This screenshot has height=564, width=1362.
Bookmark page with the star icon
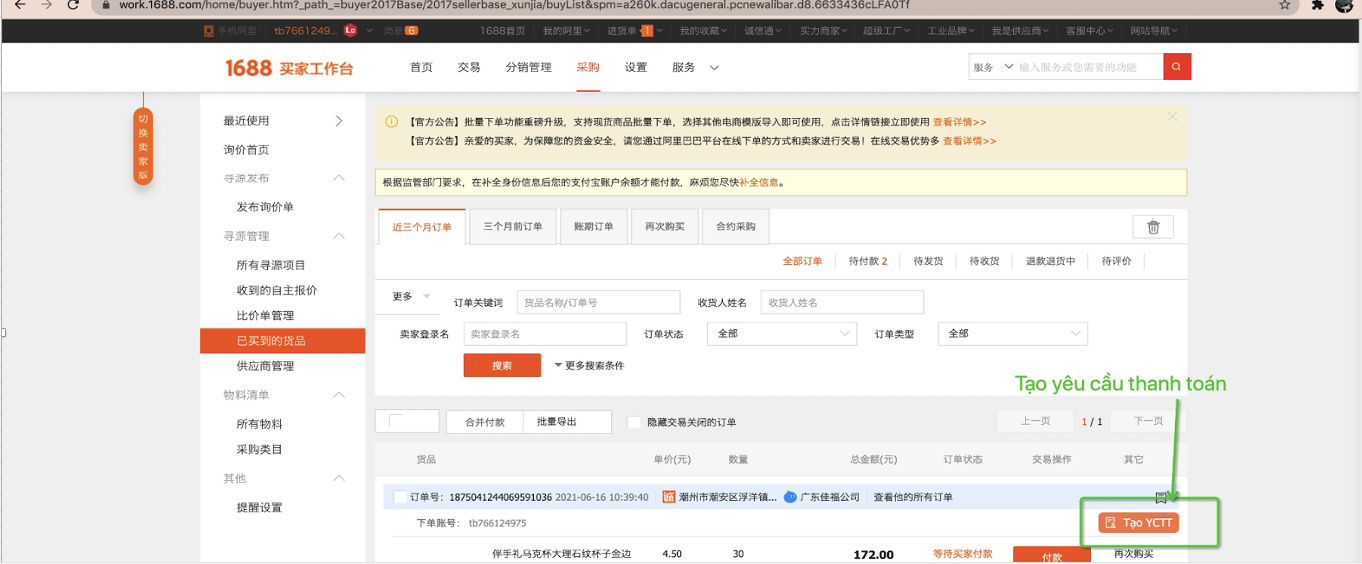(x=1285, y=5)
